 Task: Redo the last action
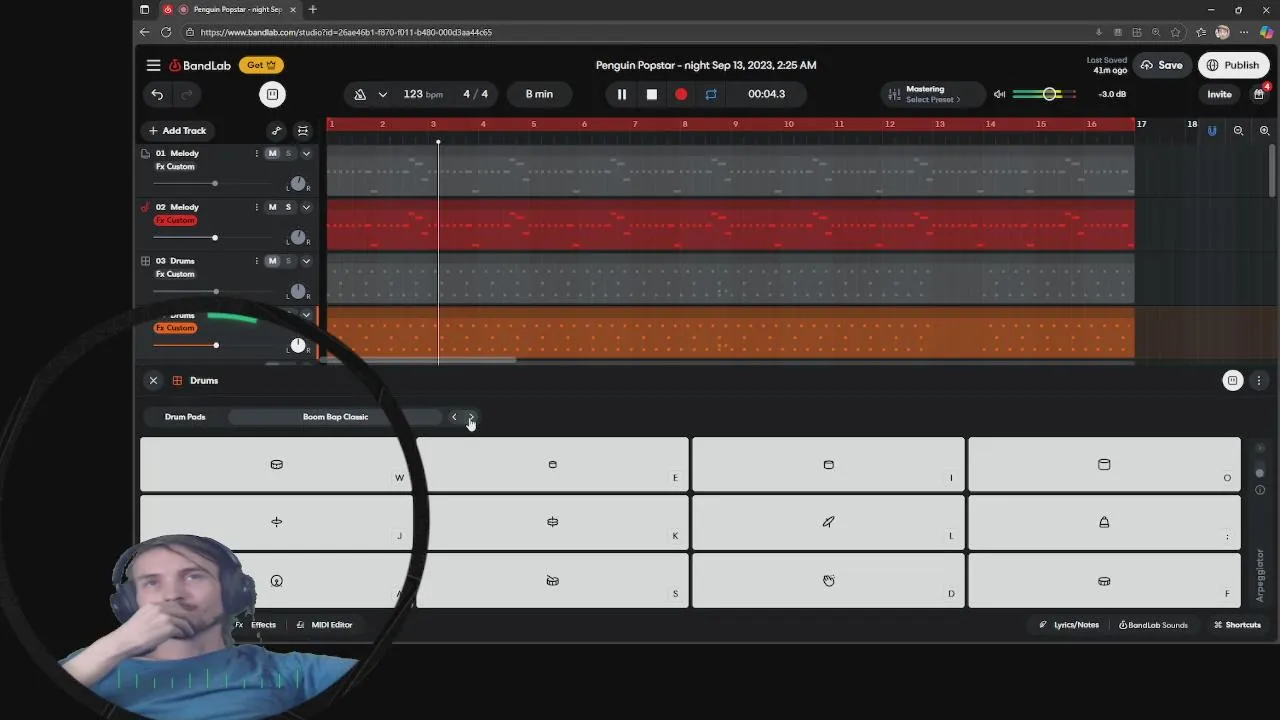pyautogui.click(x=187, y=94)
